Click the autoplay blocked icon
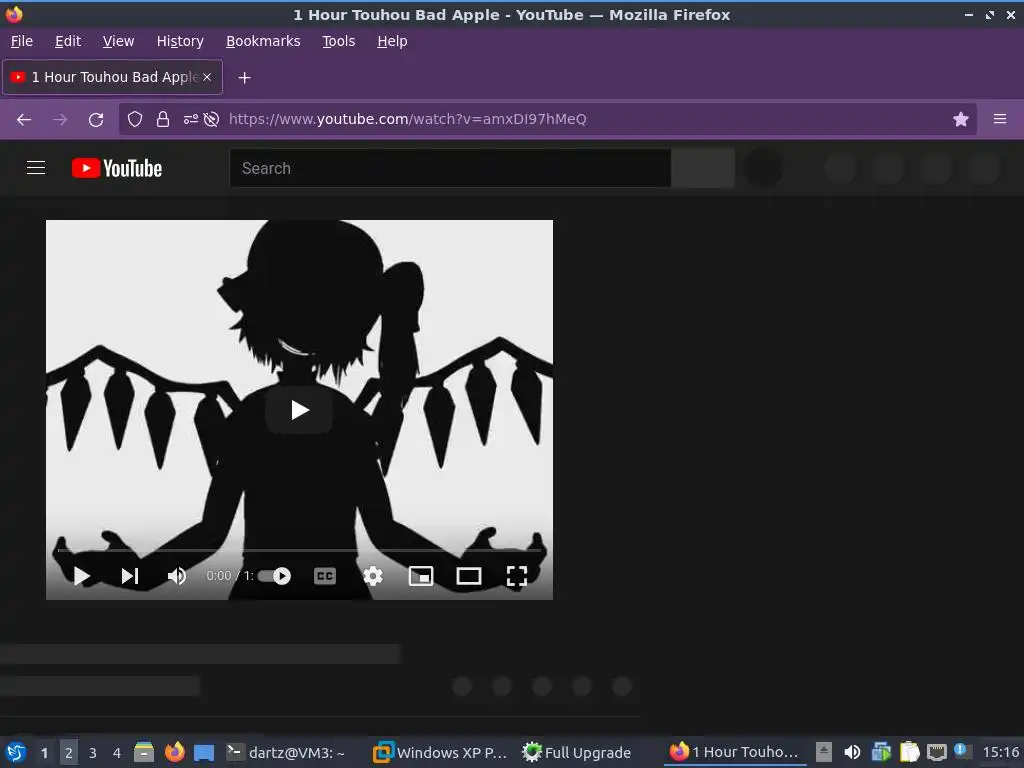 tap(211, 119)
